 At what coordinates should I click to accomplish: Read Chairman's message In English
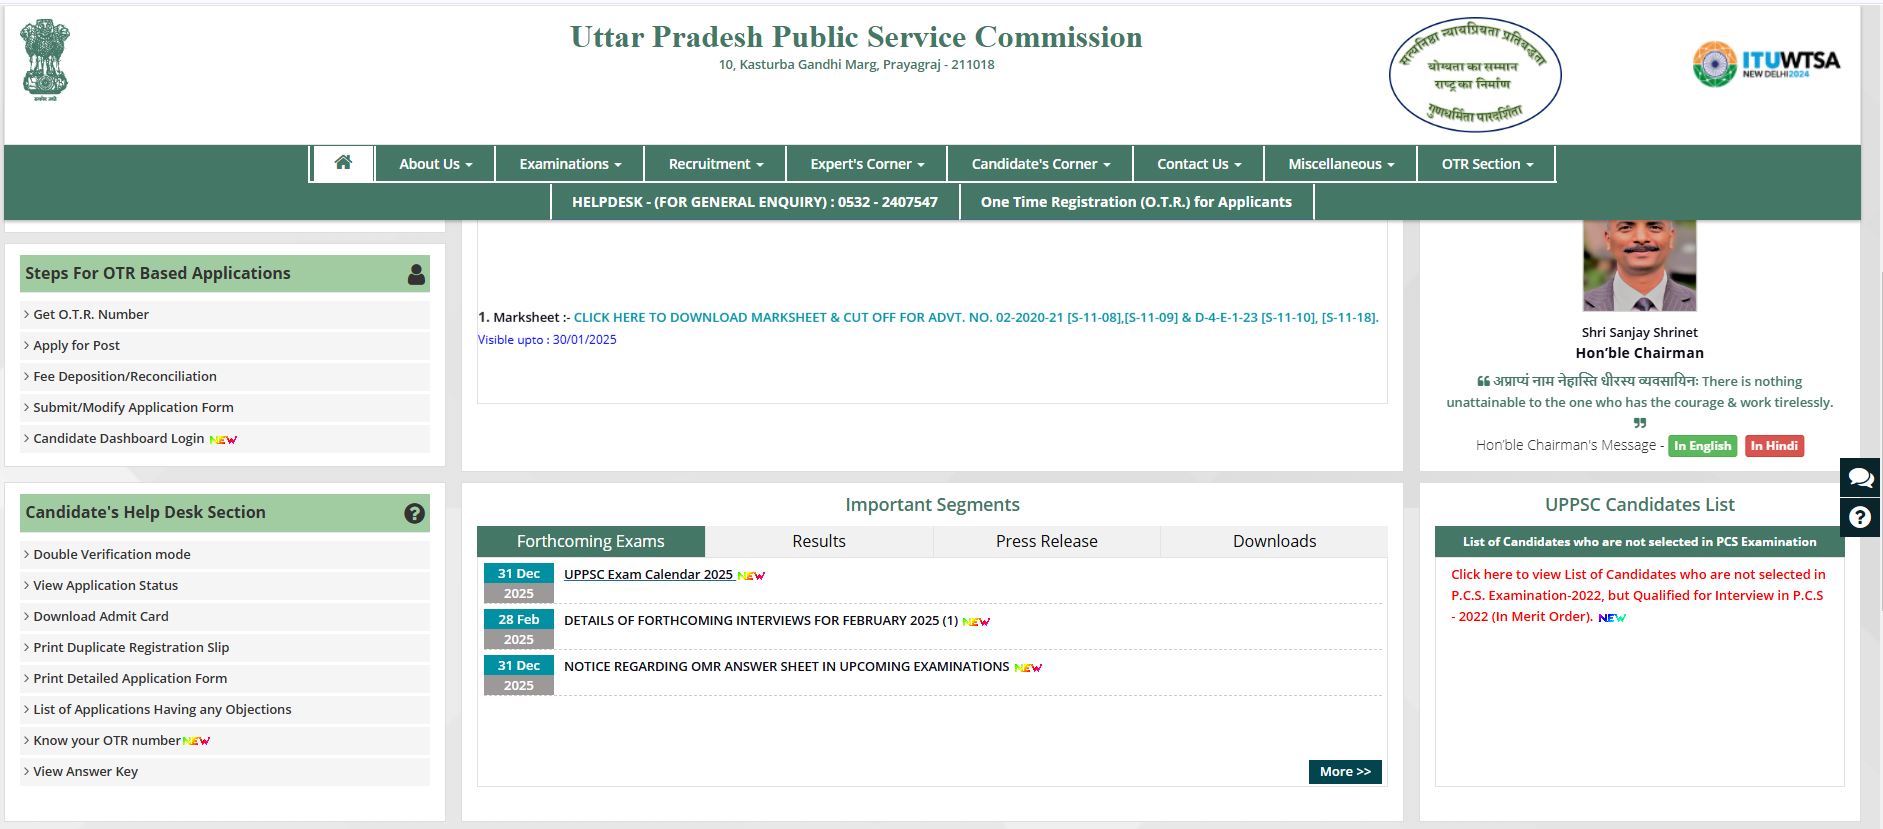pos(1702,446)
